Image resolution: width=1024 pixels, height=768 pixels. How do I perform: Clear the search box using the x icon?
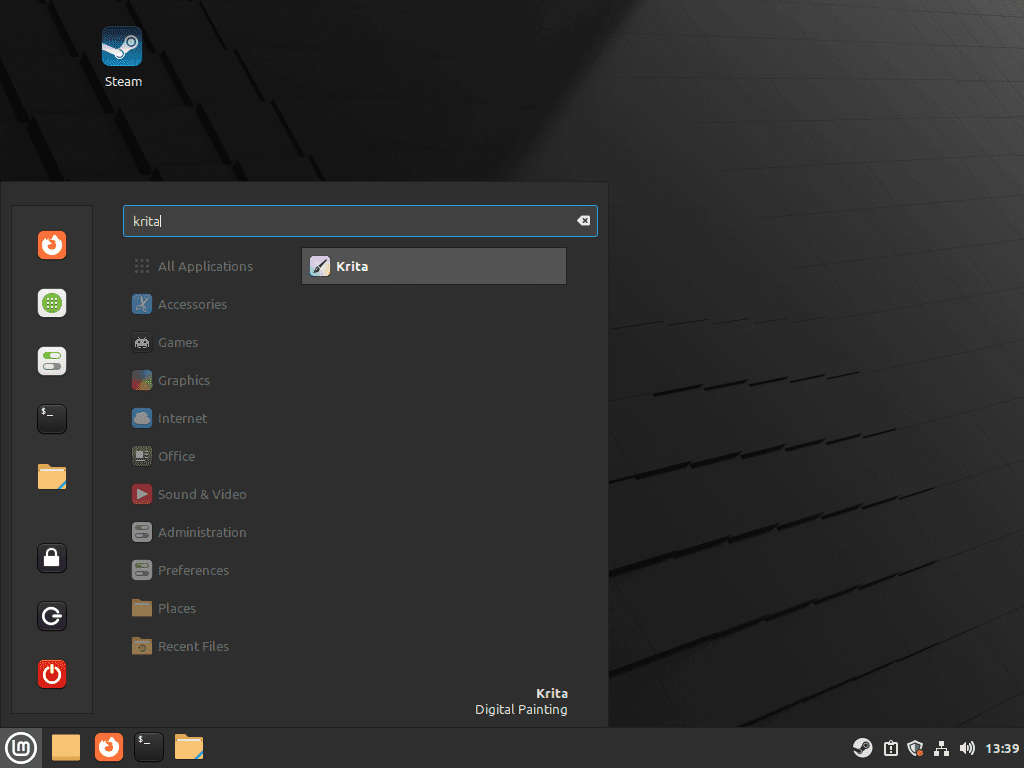[x=583, y=221]
